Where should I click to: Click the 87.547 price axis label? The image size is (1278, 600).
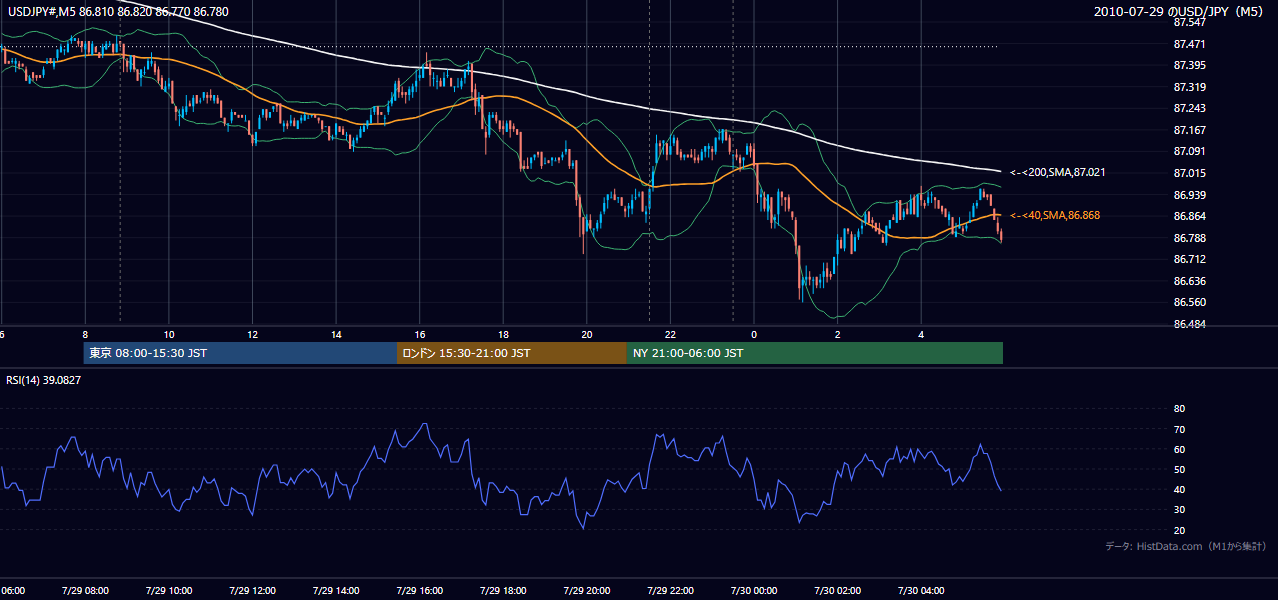pos(1189,22)
